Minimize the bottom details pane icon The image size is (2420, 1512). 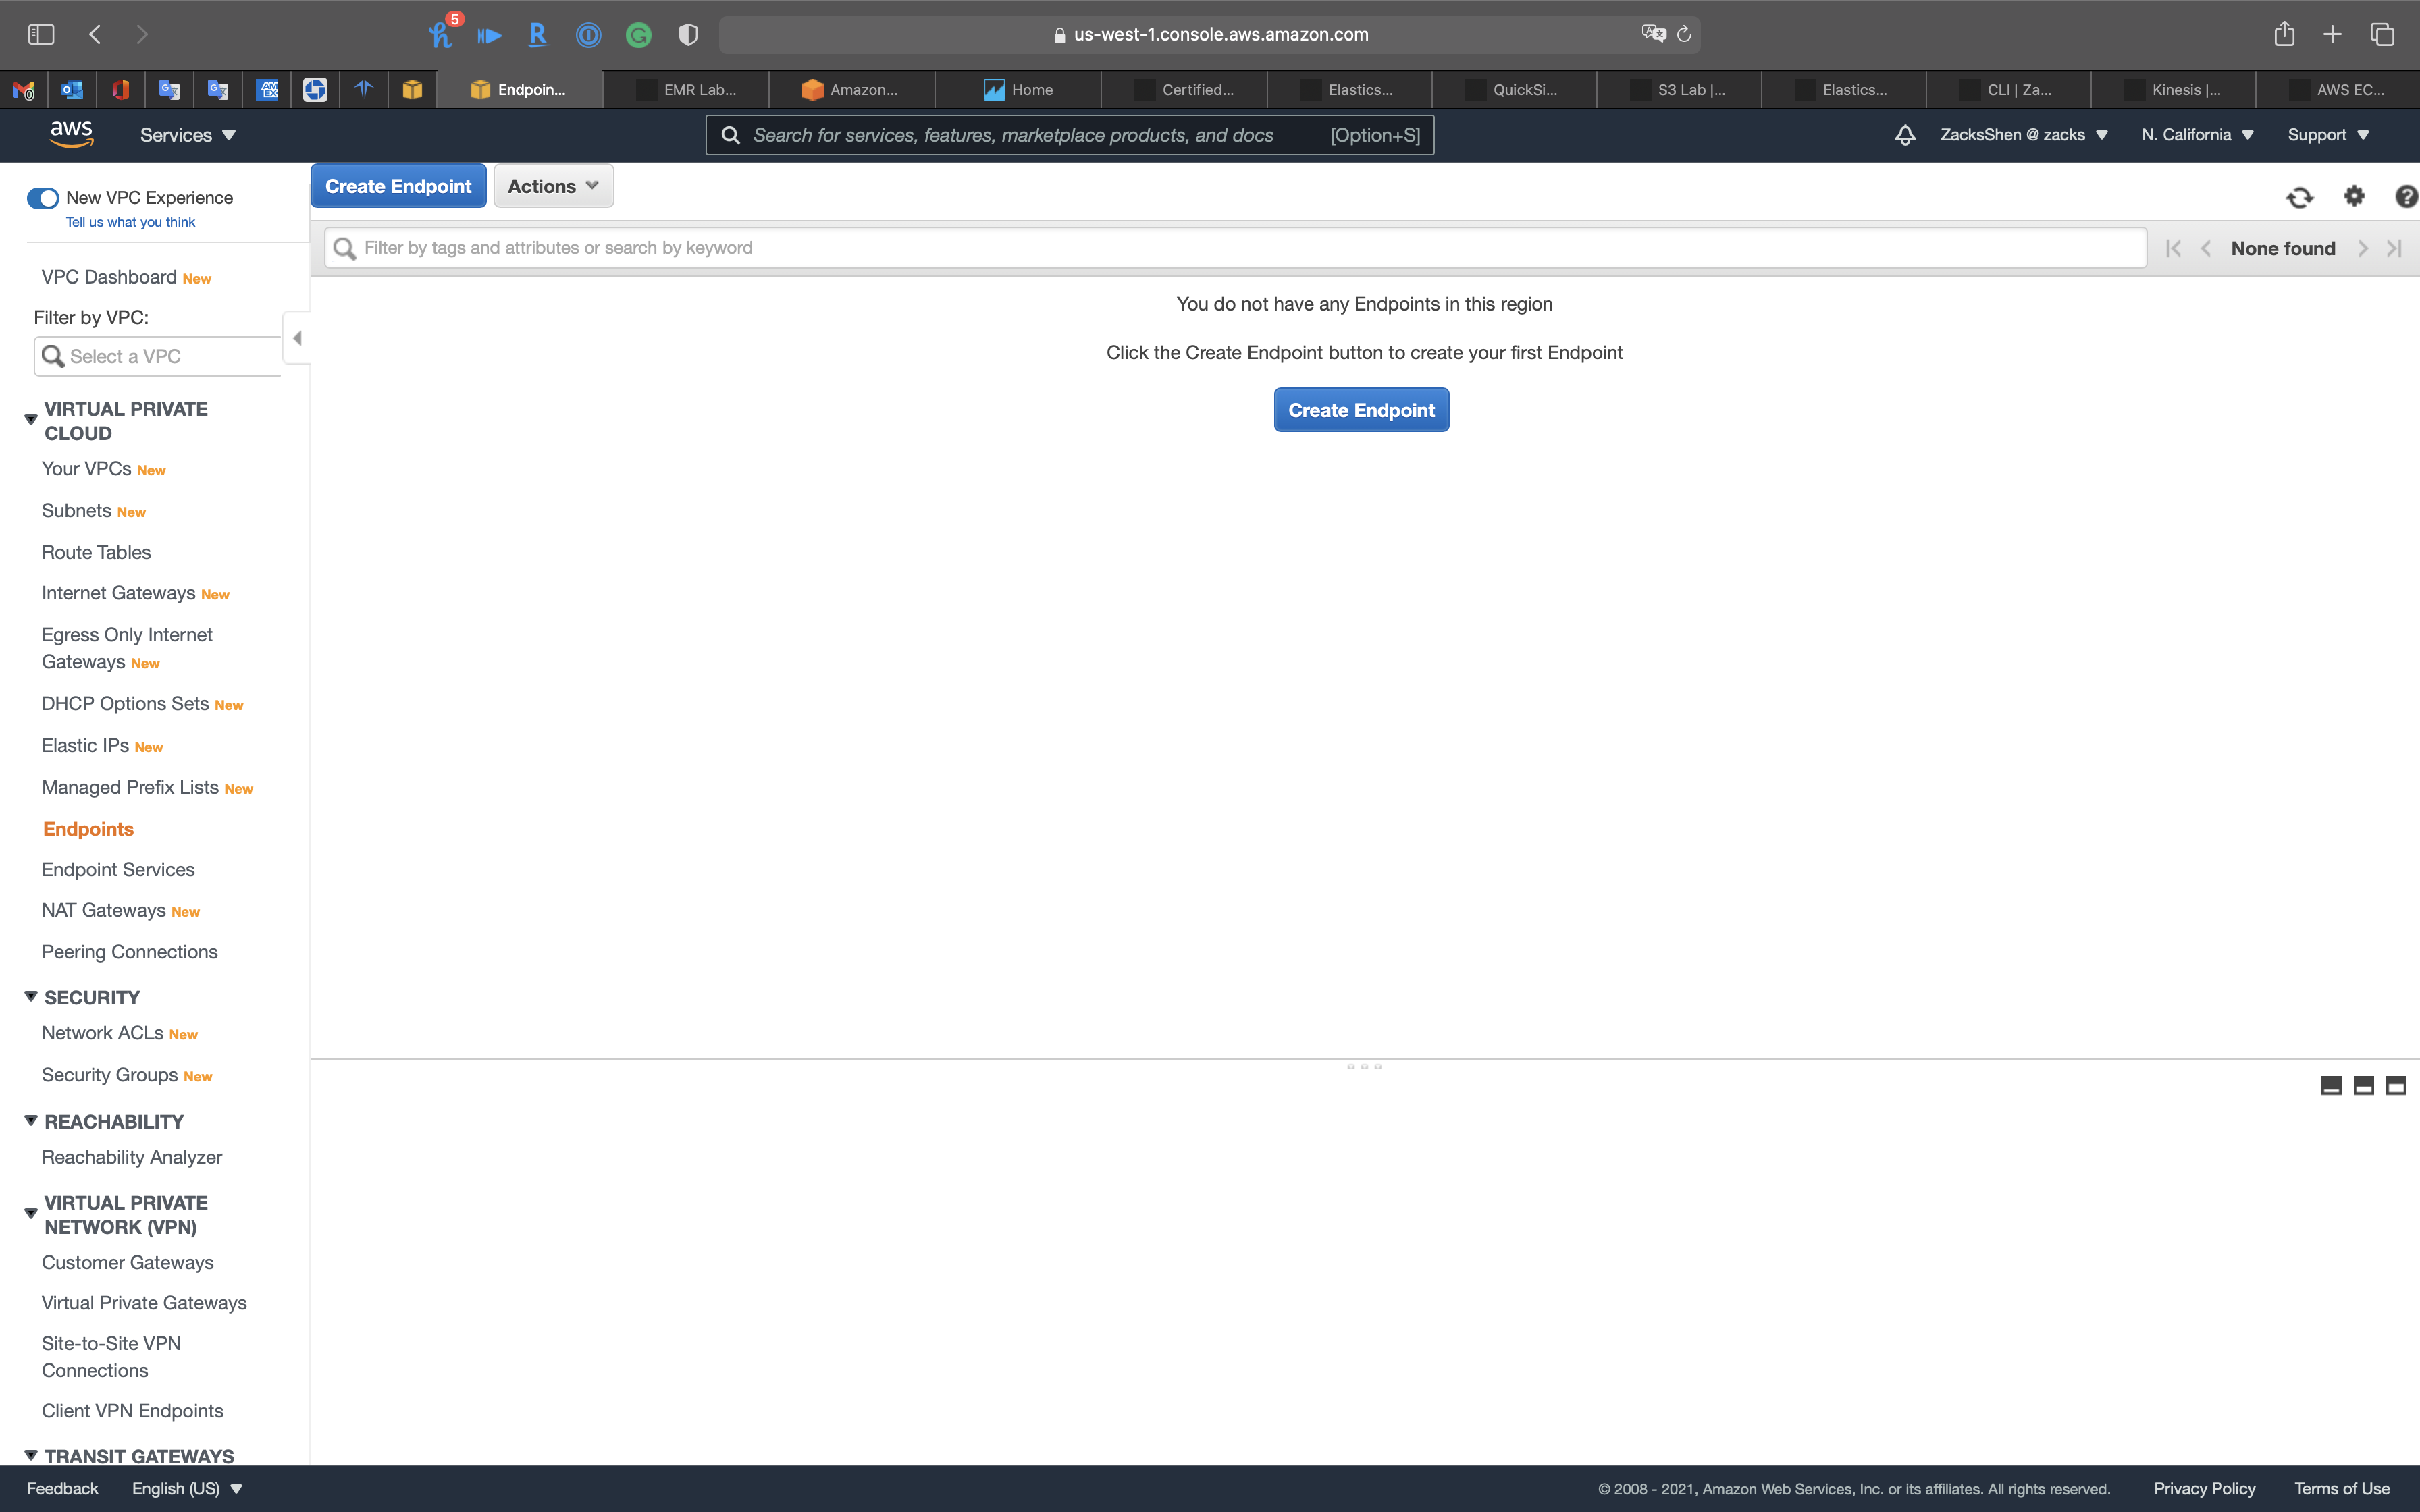click(2331, 1086)
